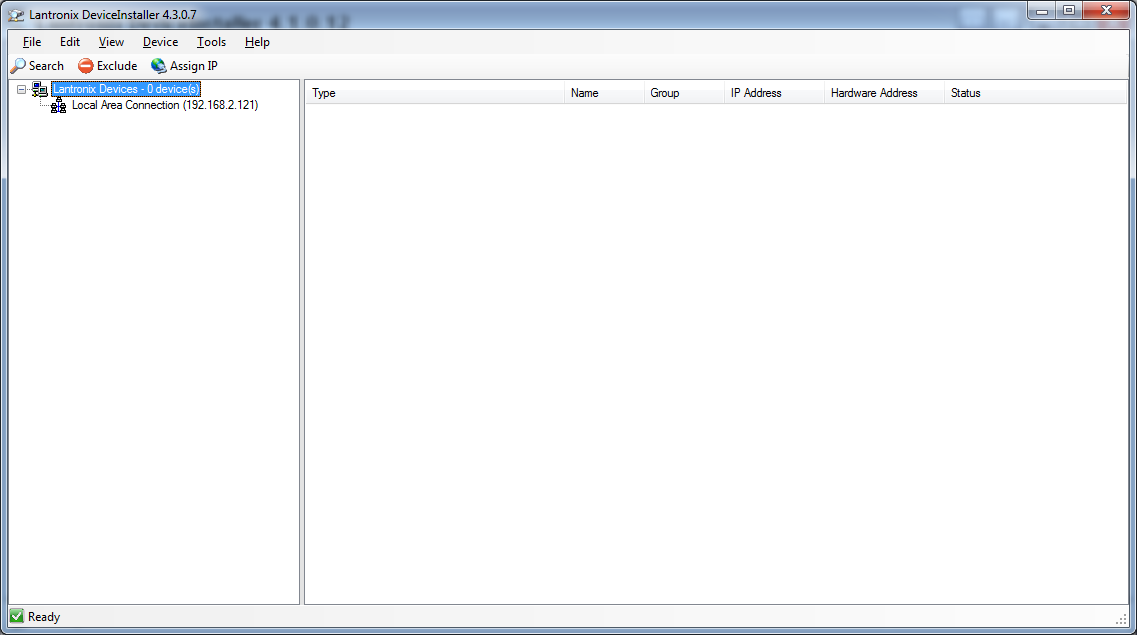Click the Assign IP globe icon
This screenshot has height=635, width=1137.
[158, 66]
